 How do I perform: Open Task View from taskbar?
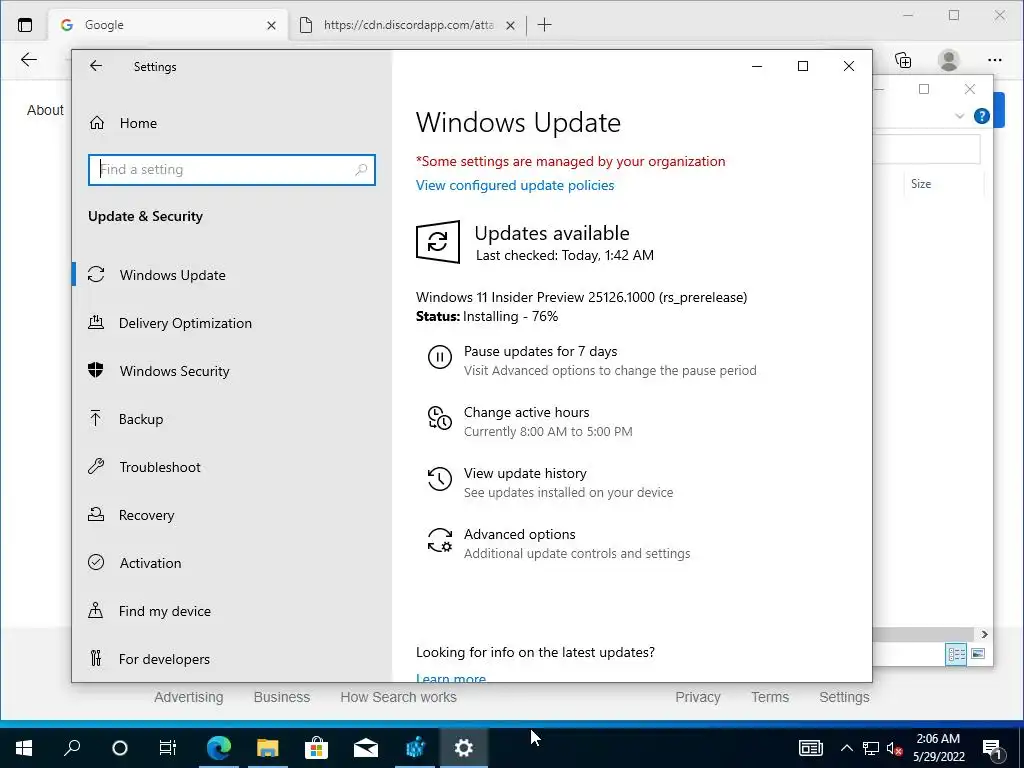pos(167,748)
